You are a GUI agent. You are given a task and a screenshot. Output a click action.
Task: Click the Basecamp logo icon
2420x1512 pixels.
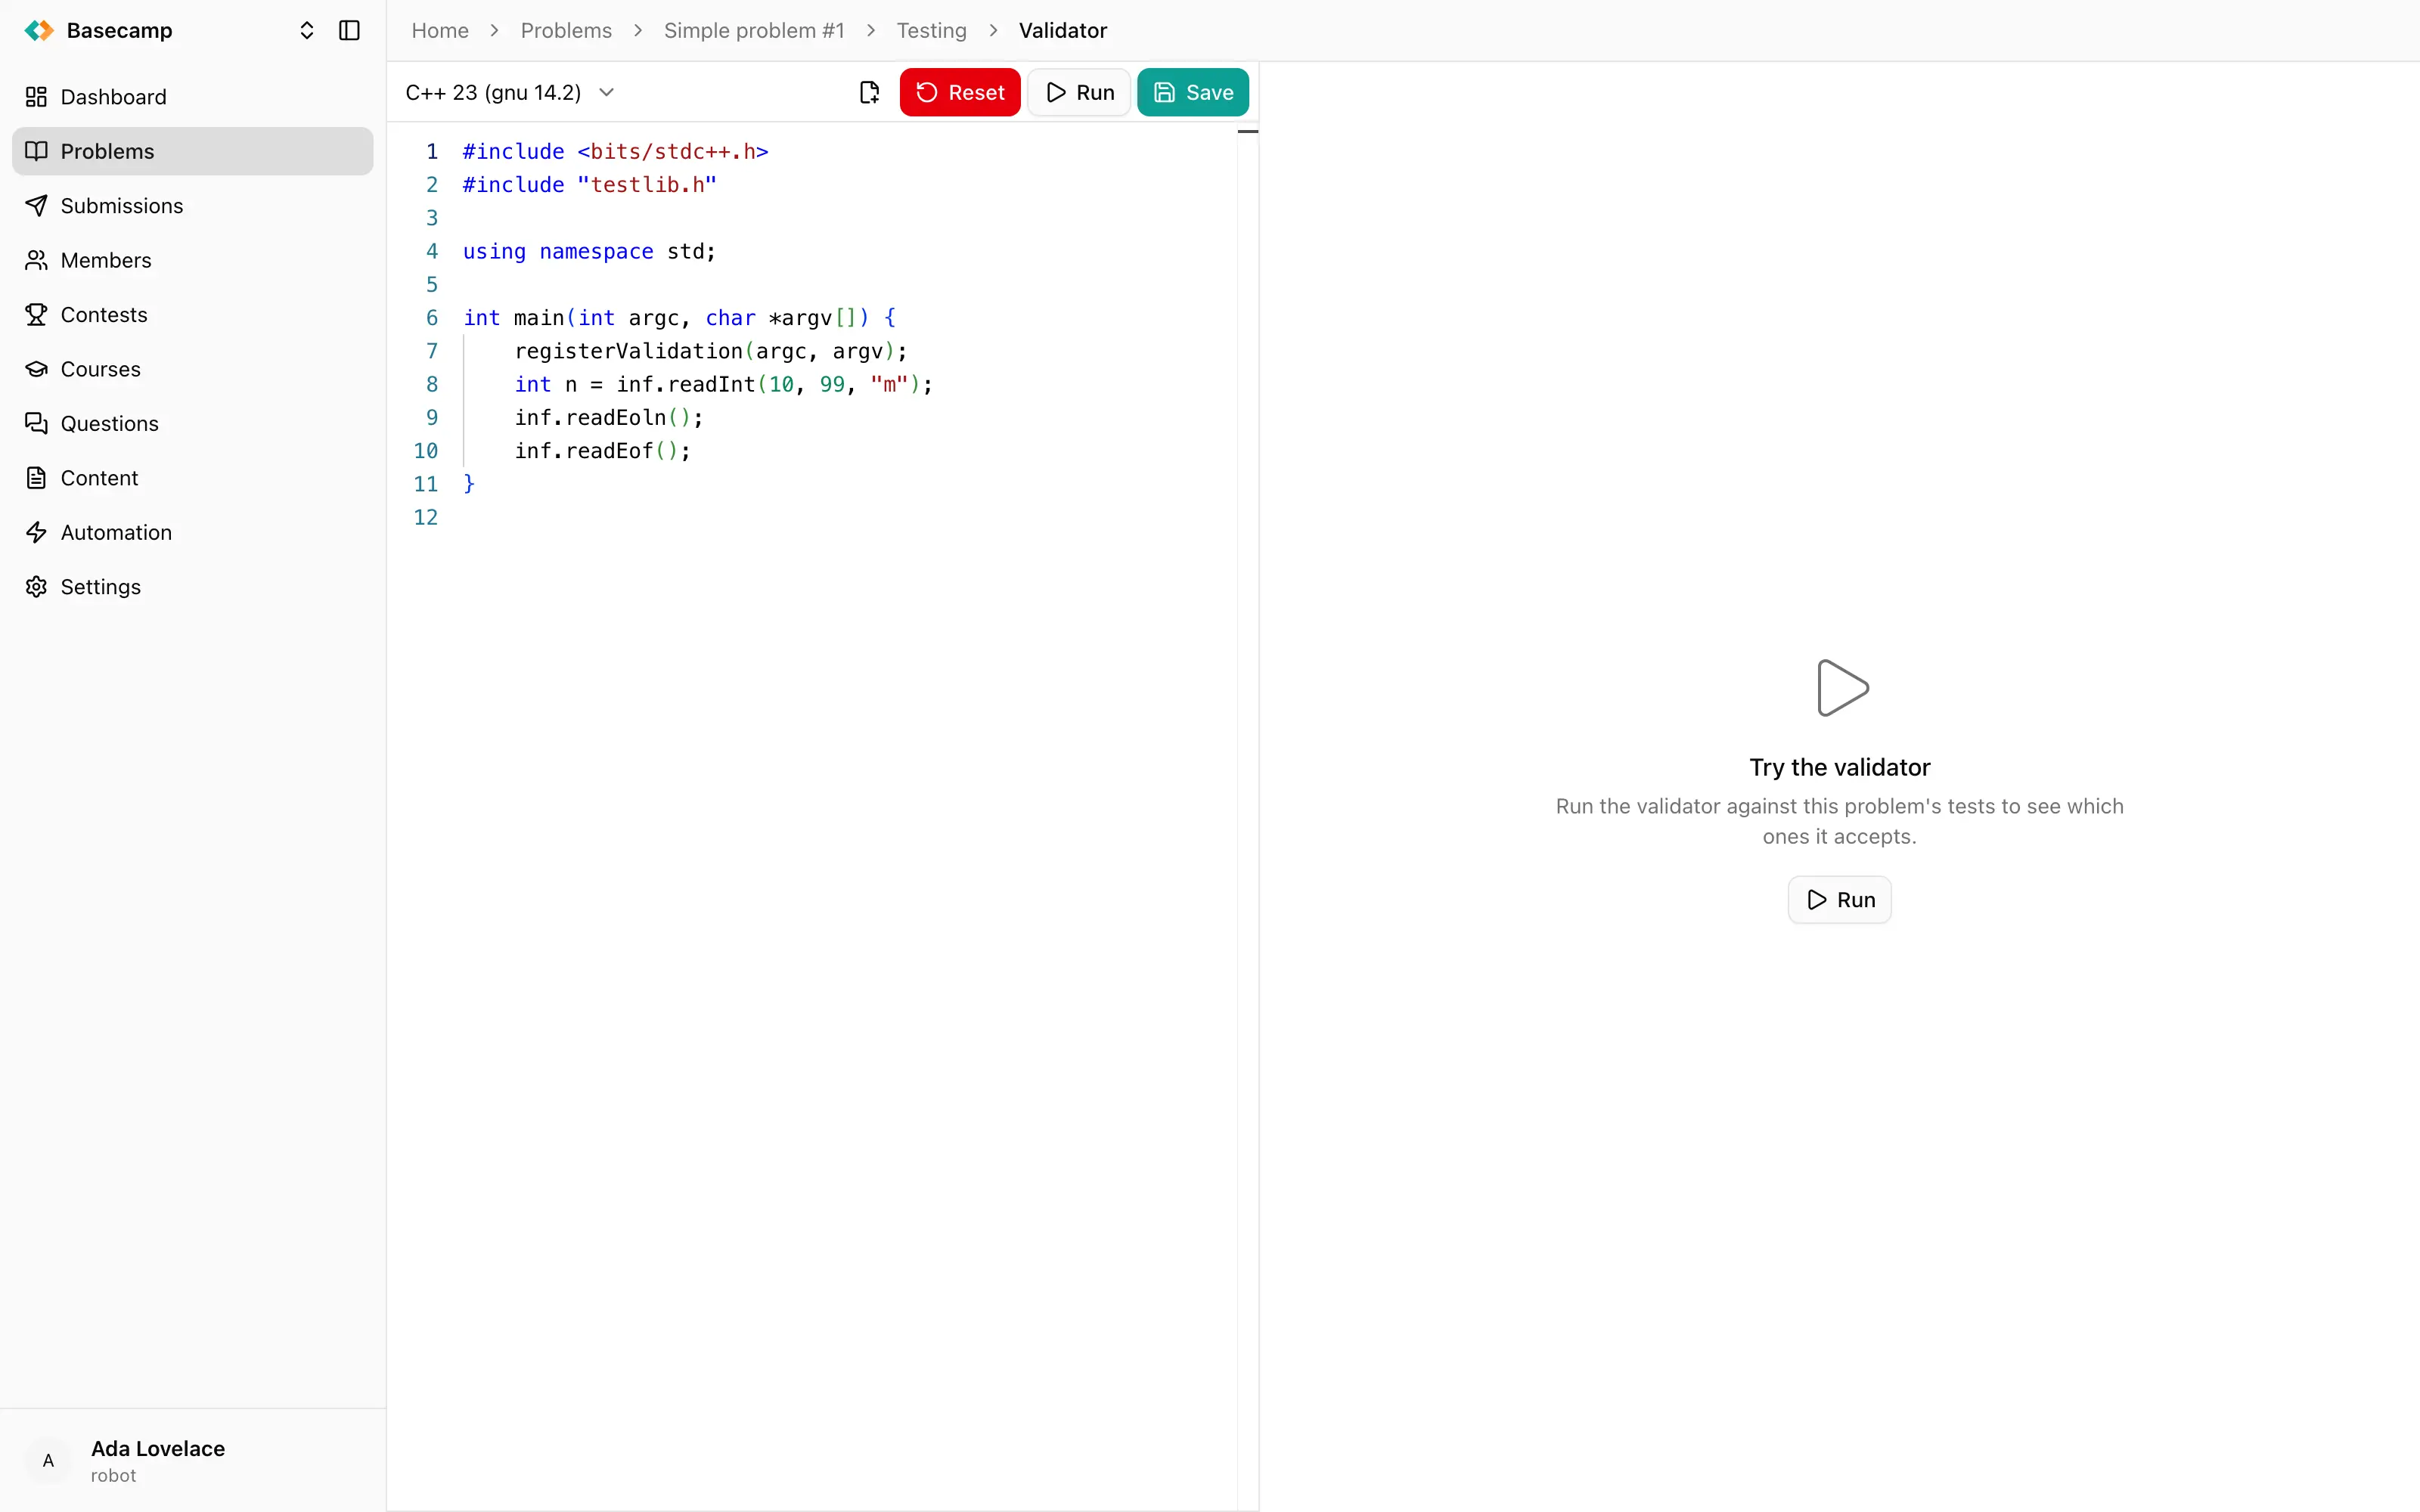click(x=39, y=30)
